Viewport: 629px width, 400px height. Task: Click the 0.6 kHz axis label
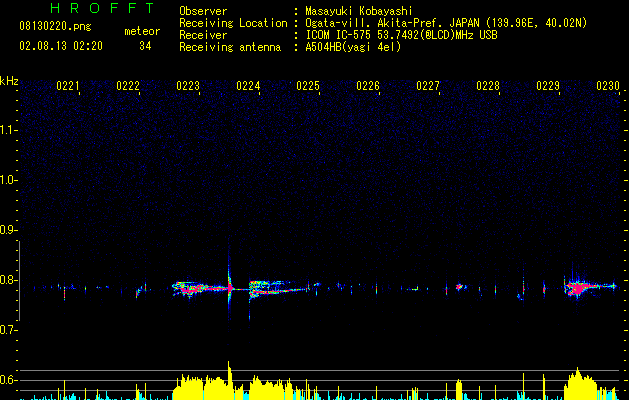[x=8, y=380]
